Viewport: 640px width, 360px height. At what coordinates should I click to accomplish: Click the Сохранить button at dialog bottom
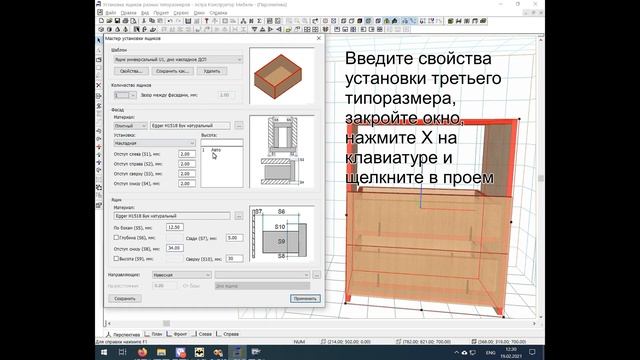coord(125,299)
